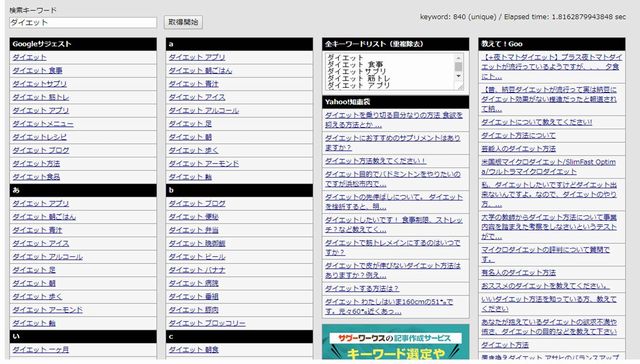Open 教えて！Goo link 芸能人のダイエット方法
Screen dimensions: 640x364
click(518, 149)
